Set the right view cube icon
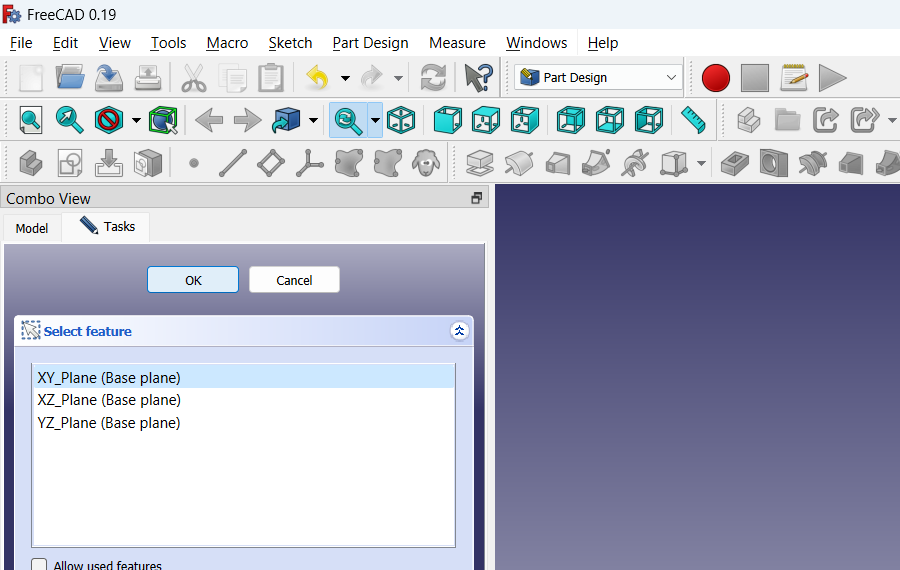The image size is (900, 570). point(525,121)
